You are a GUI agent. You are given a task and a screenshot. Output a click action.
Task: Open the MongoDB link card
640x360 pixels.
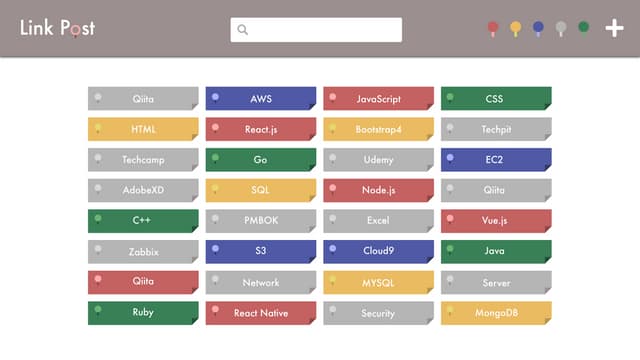(x=496, y=313)
